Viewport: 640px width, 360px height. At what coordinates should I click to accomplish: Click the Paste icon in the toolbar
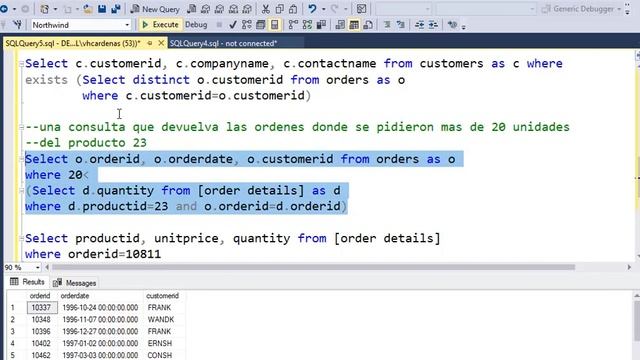[x=293, y=9]
